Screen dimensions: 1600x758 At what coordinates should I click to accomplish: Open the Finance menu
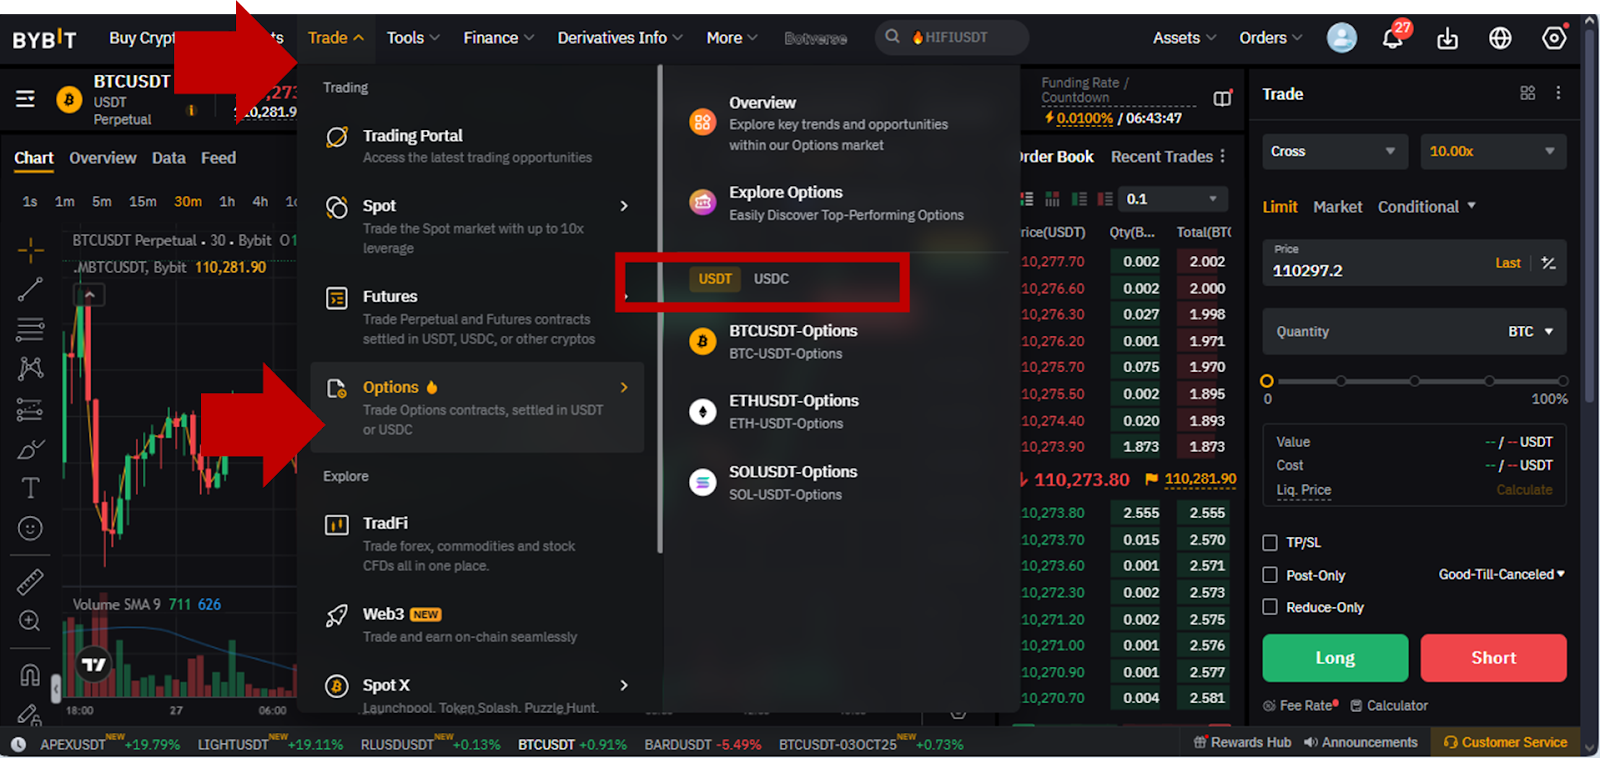pyautogui.click(x=499, y=38)
